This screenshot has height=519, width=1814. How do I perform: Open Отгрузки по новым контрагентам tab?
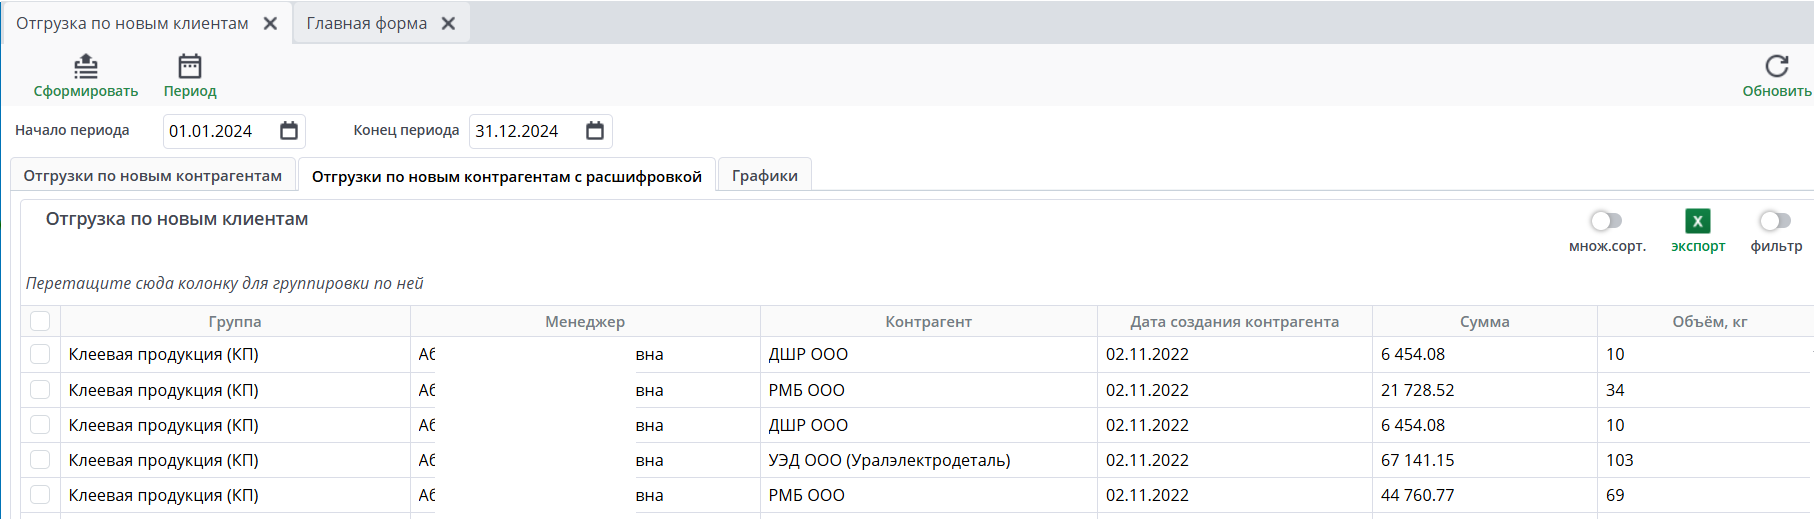[x=153, y=176]
